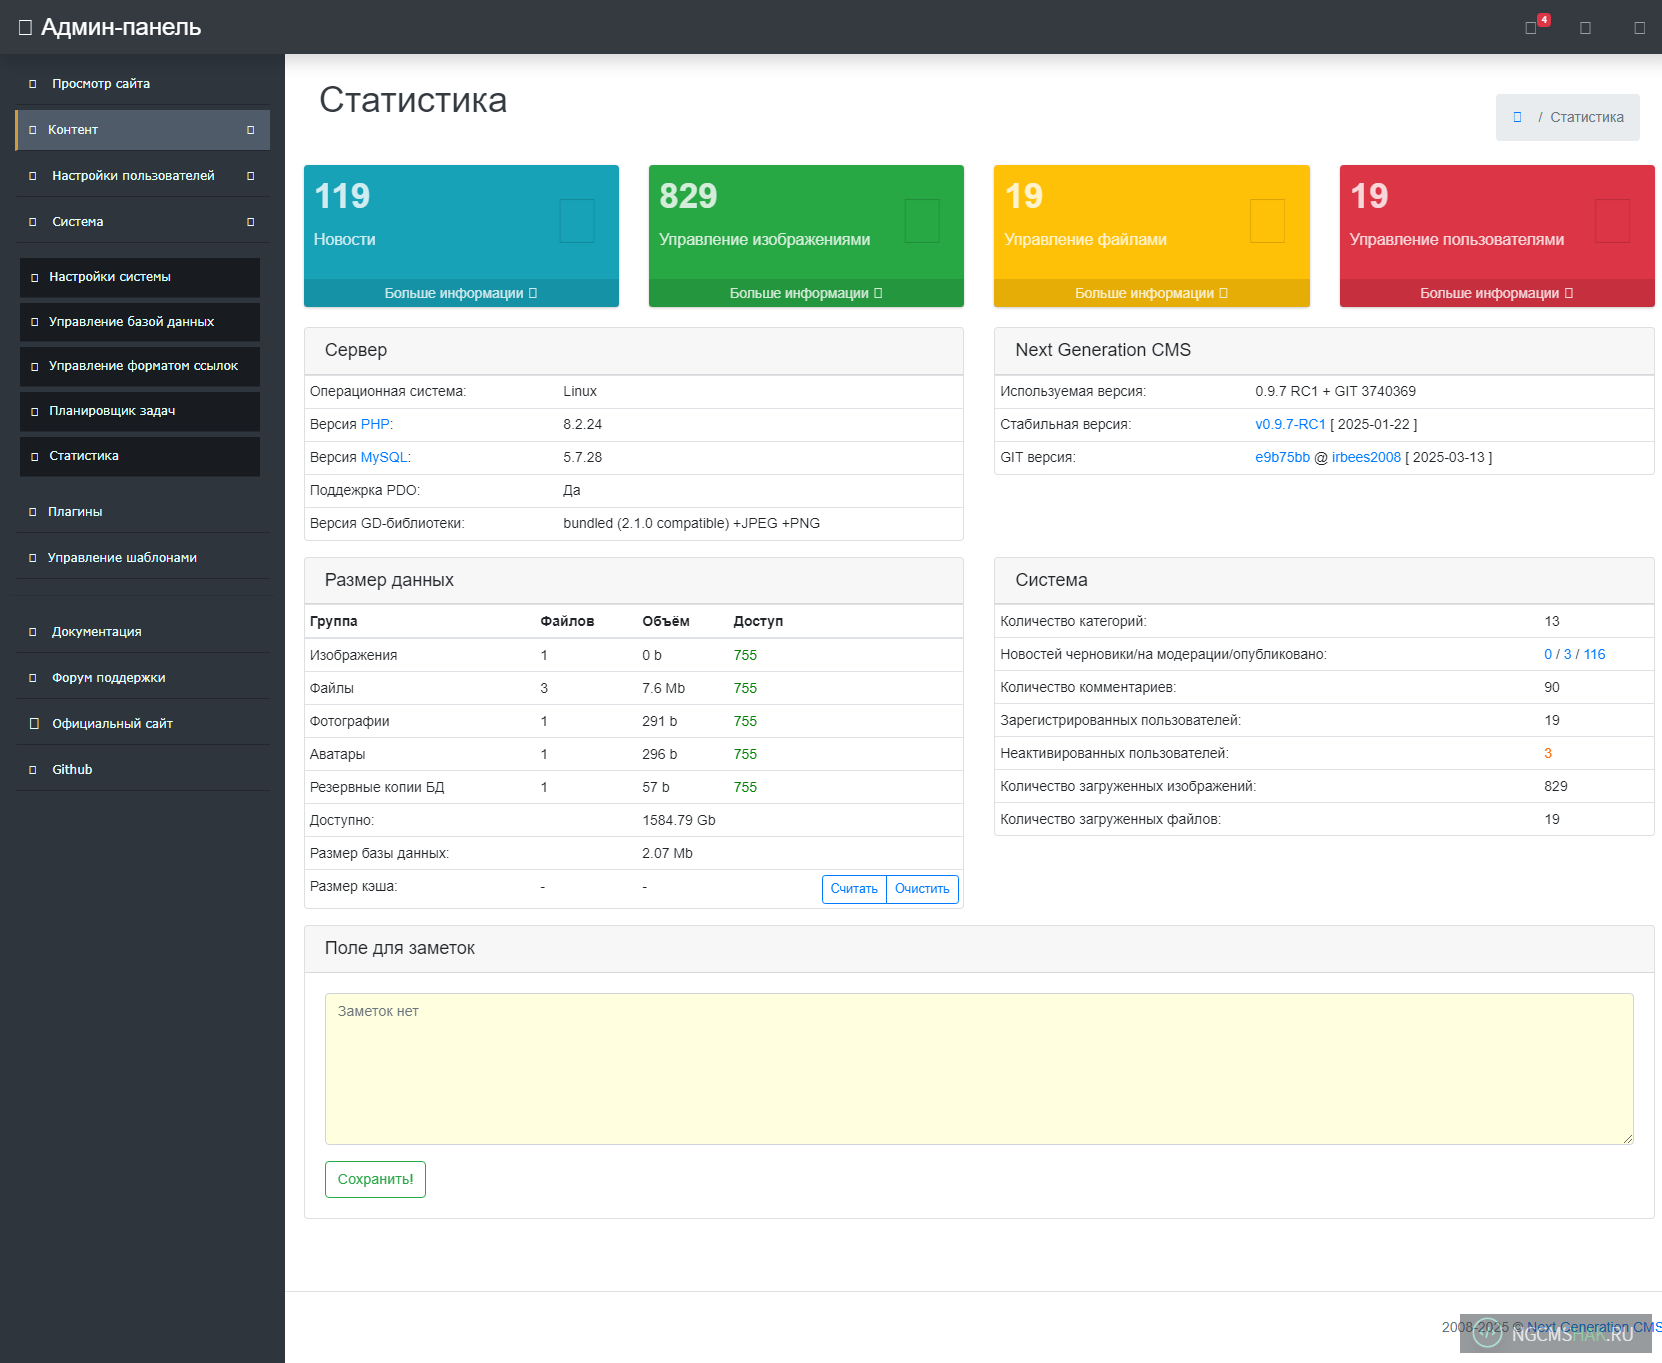The image size is (1662, 1363).
Task: Open the e9b75bb git commit link
Action: click(1282, 457)
